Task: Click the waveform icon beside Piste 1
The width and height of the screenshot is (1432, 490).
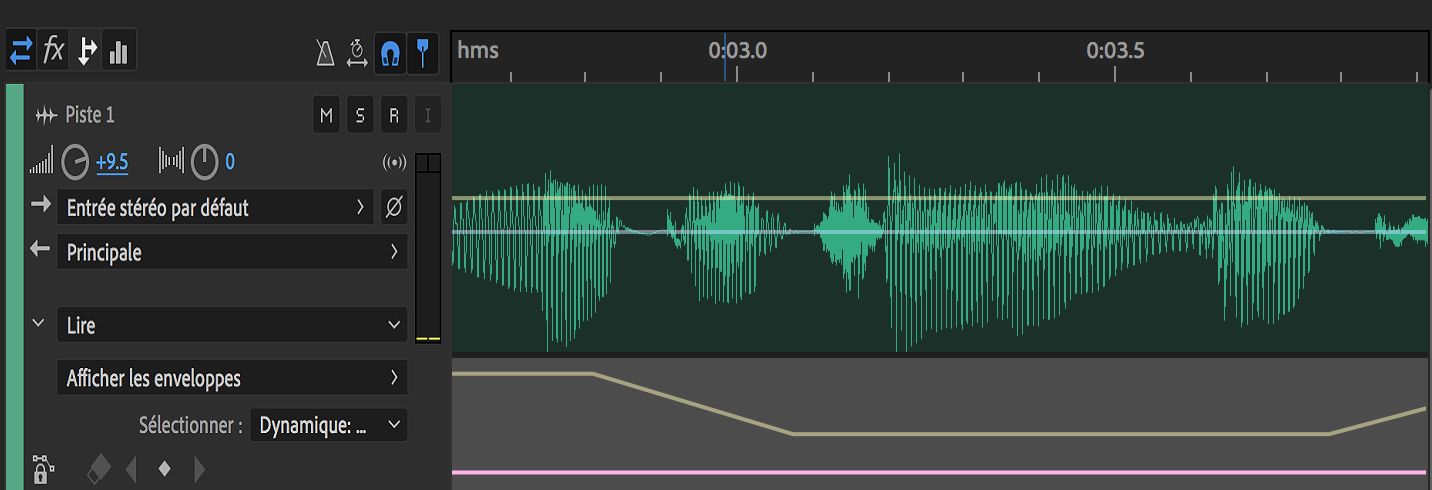Action: click(x=46, y=116)
